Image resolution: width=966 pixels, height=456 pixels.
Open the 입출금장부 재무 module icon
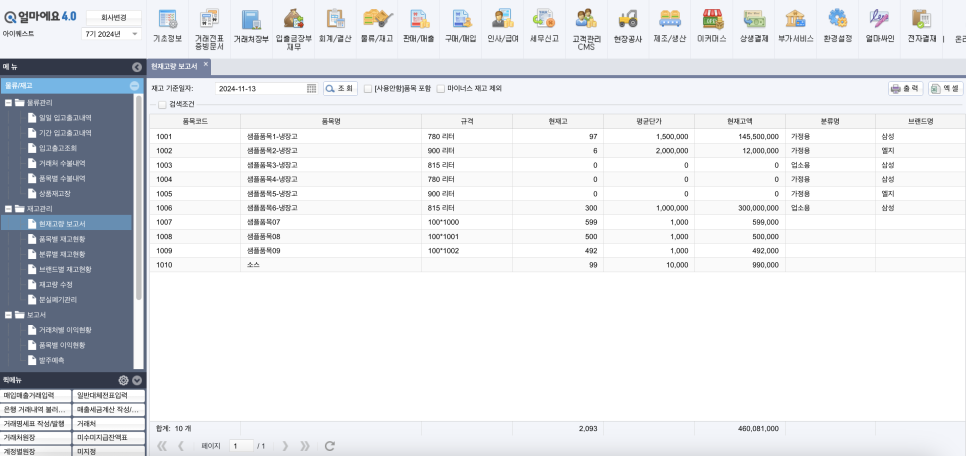tap(293, 28)
